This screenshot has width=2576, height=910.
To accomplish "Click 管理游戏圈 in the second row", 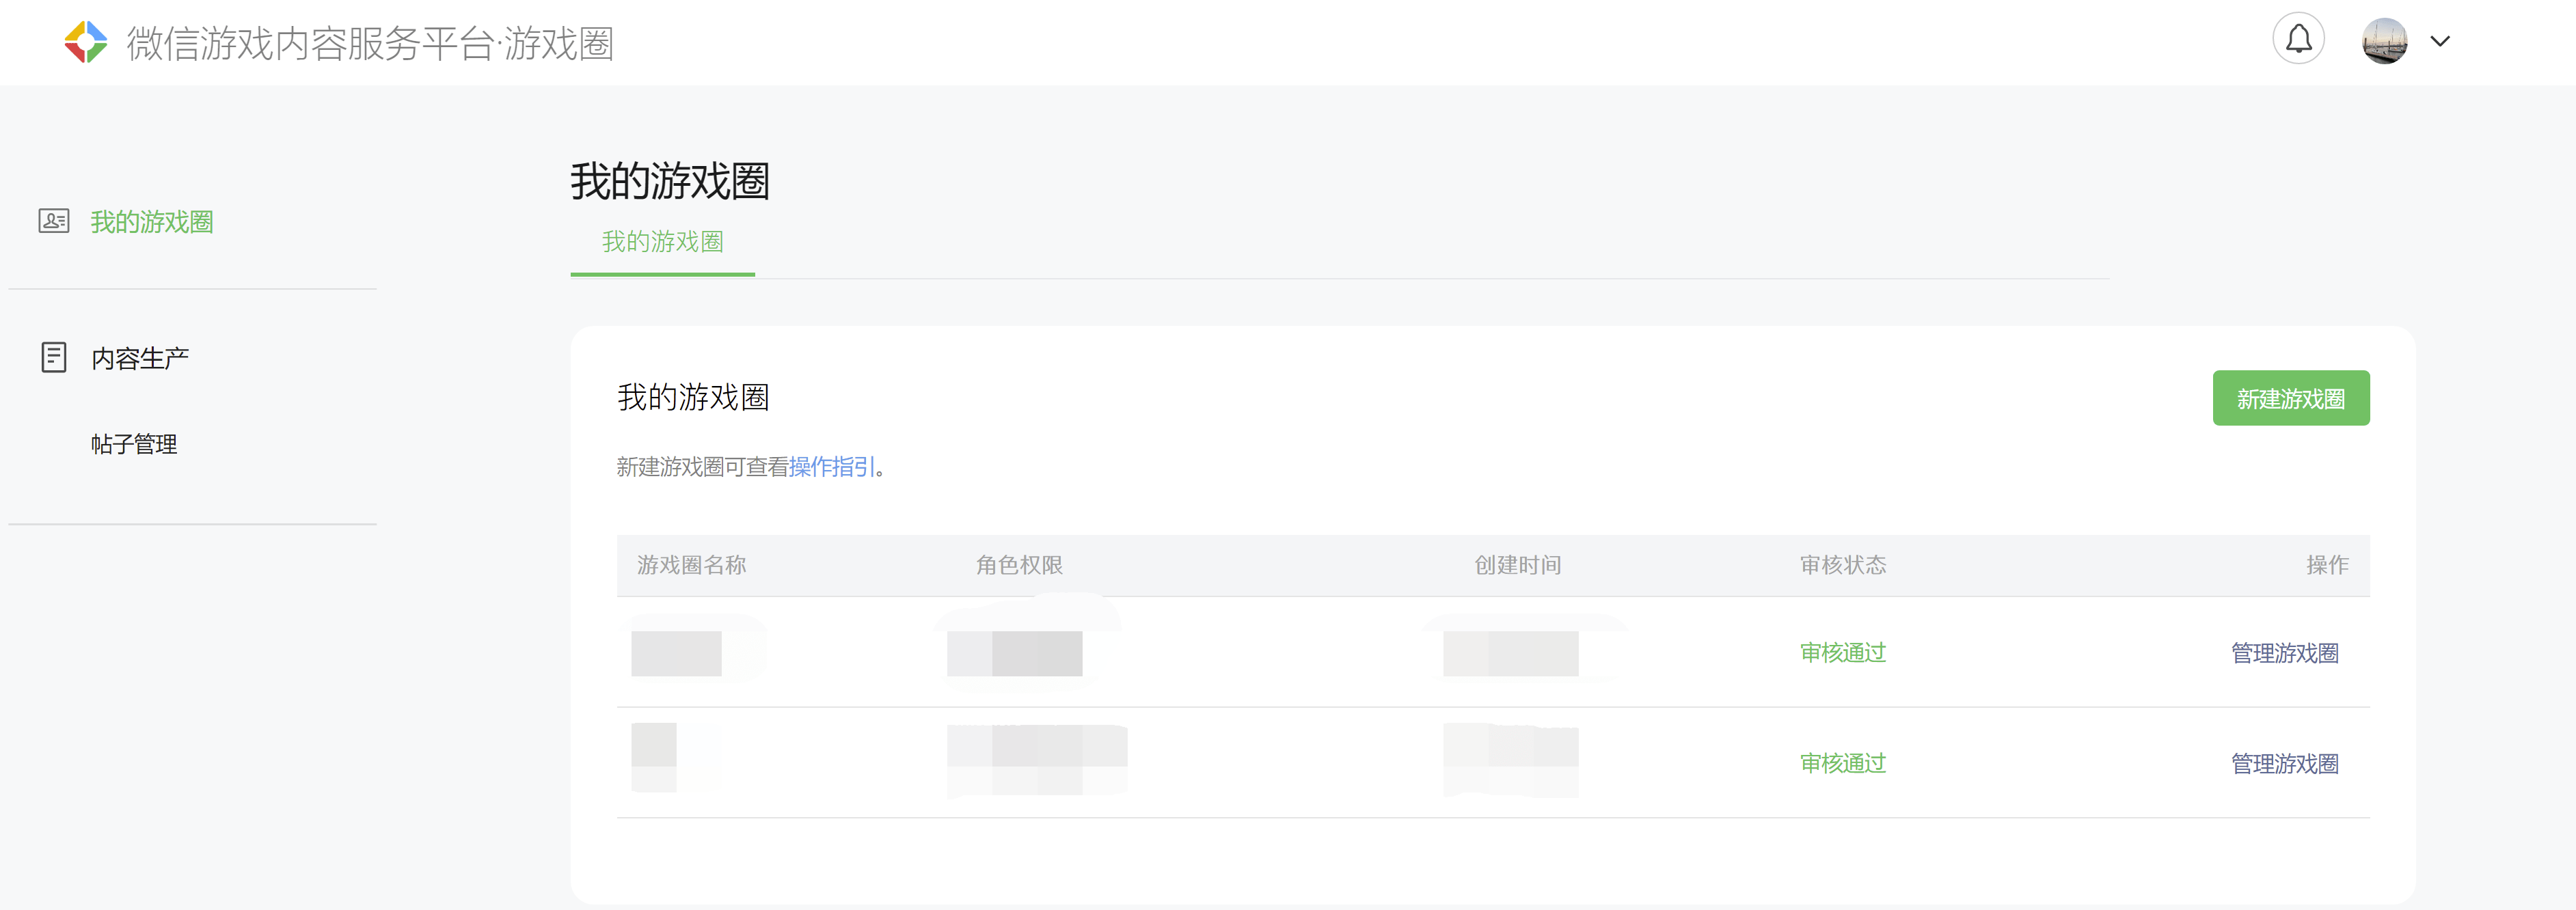I will [x=2284, y=764].
